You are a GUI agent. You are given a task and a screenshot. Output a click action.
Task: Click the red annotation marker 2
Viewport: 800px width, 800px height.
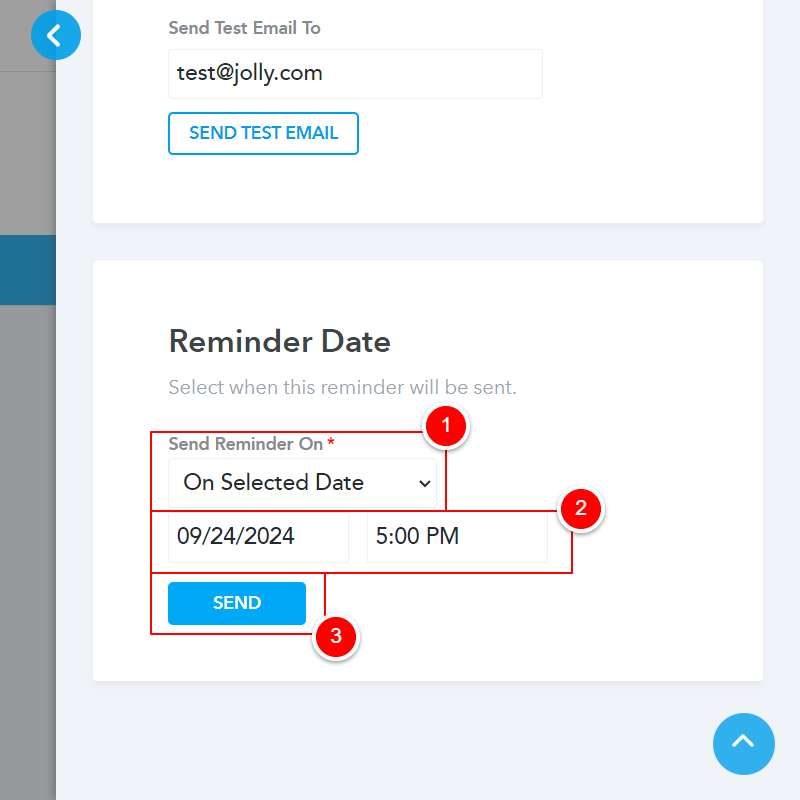[x=581, y=509]
